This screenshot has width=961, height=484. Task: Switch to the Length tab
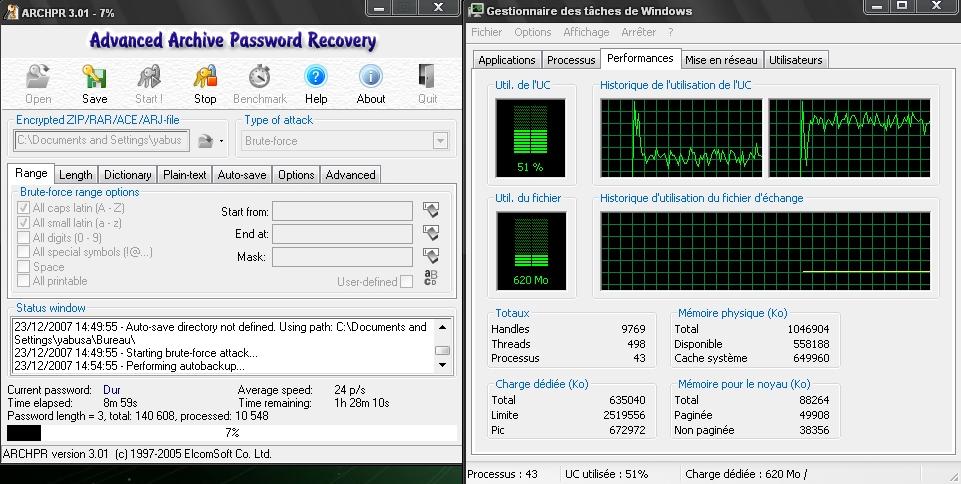[75, 175]
